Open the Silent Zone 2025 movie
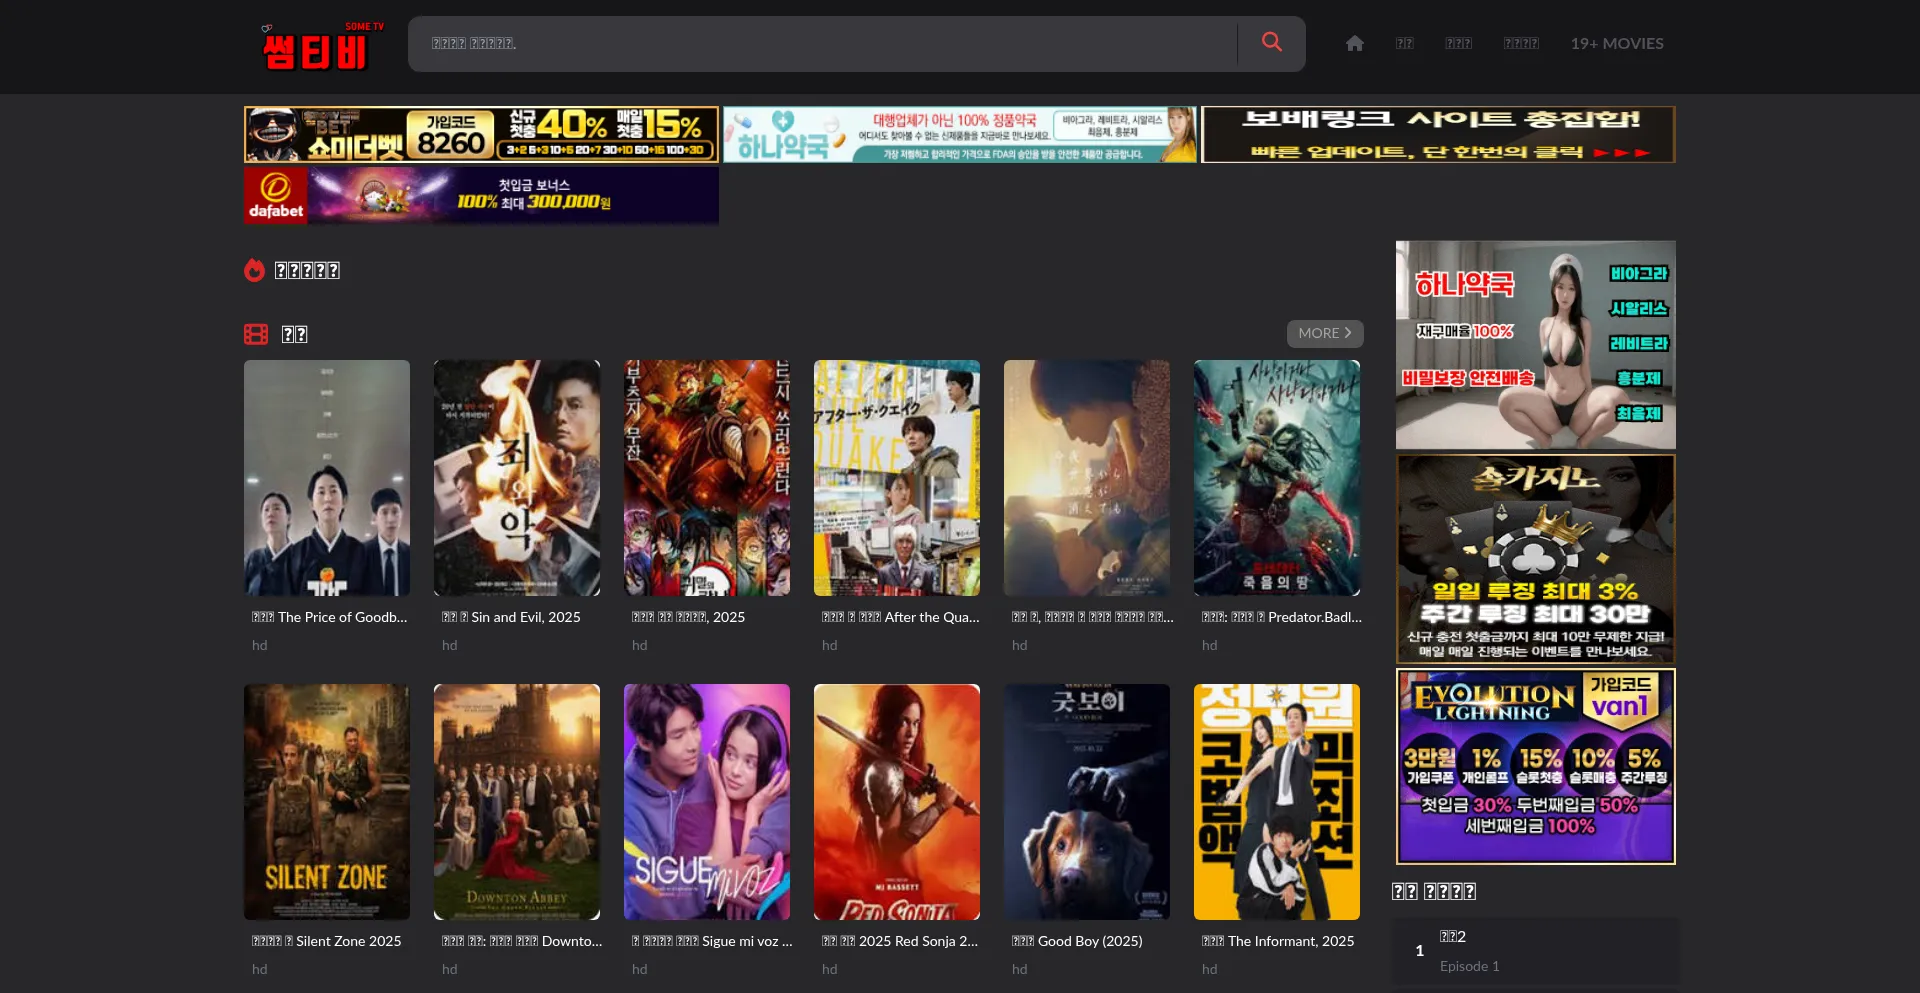Viewport: 1920px width, 993px height. click(x=326, y=802)
